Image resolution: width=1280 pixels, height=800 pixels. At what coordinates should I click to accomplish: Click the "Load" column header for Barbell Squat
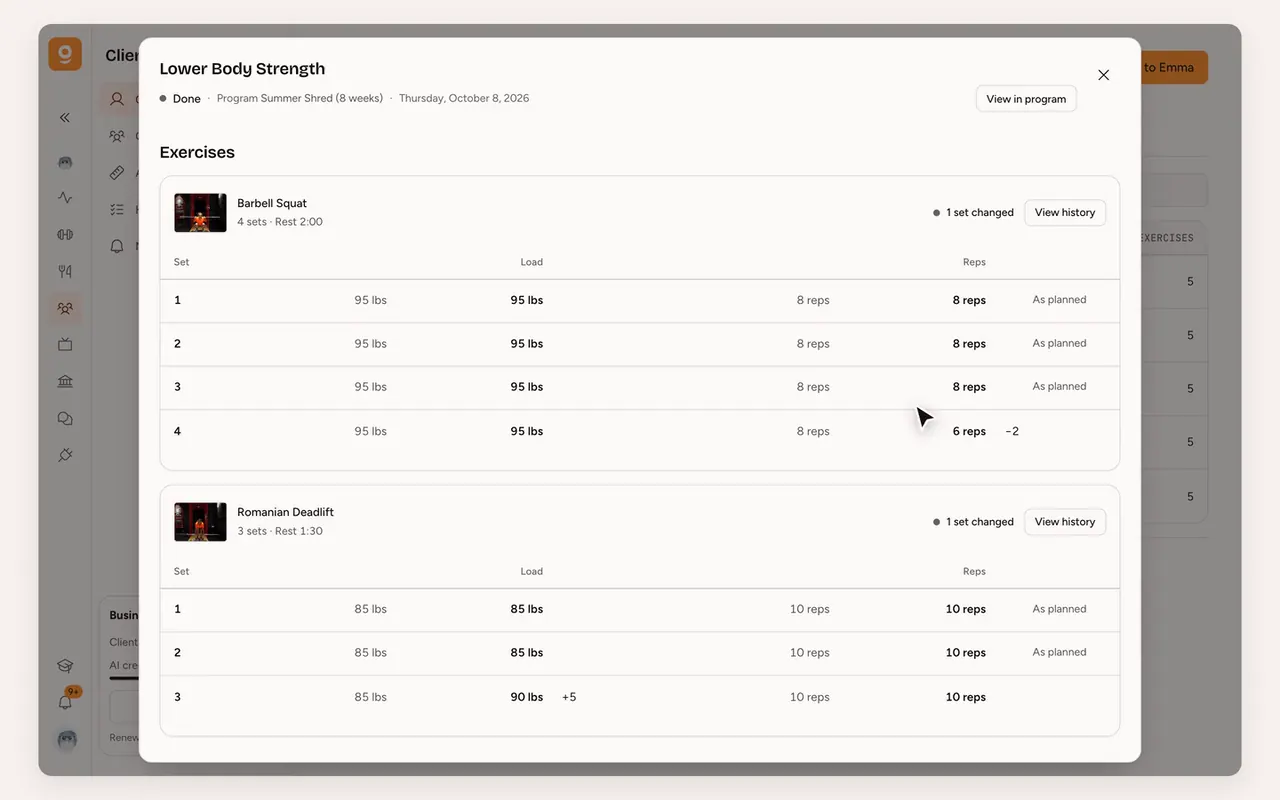(531, 262)
